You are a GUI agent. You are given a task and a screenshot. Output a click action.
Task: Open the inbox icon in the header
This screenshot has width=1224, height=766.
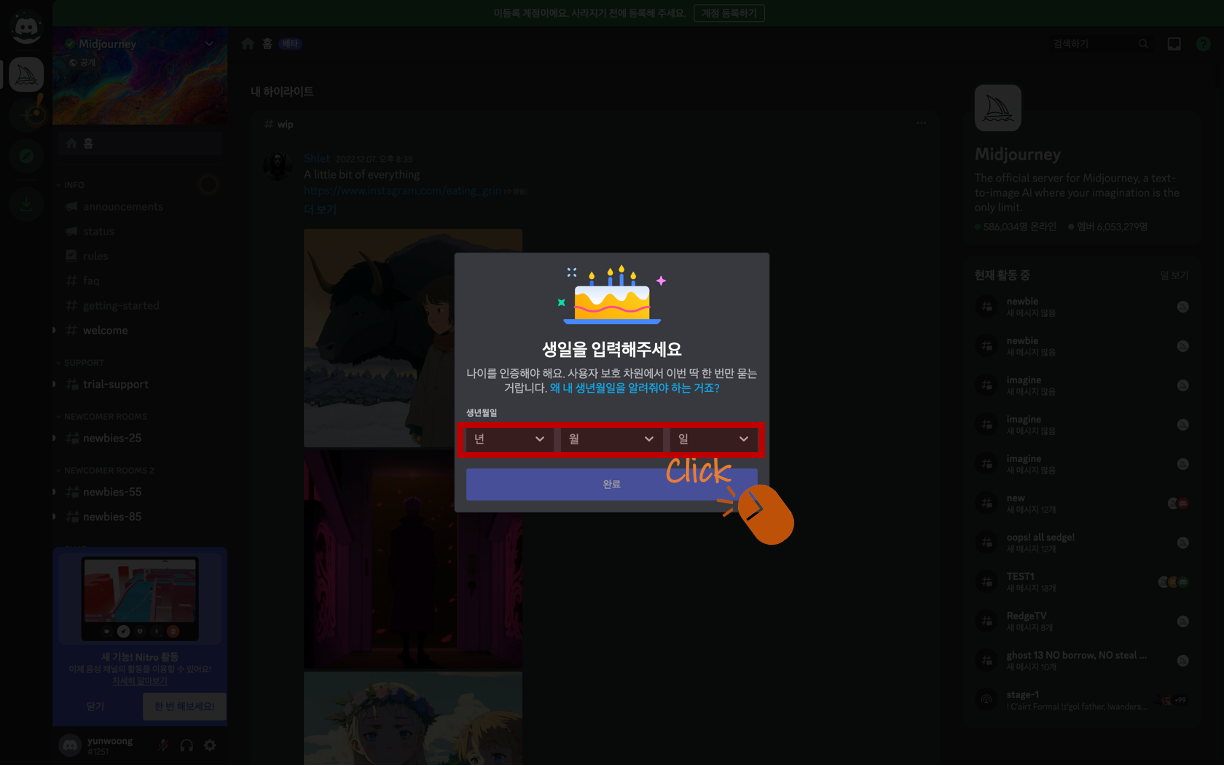tap(1175, 44)
